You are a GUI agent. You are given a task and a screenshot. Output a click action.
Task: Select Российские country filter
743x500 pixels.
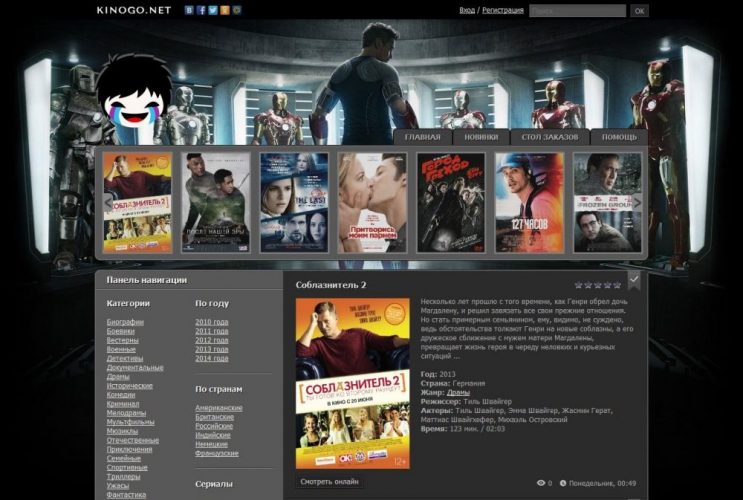(x=214, y=426)
